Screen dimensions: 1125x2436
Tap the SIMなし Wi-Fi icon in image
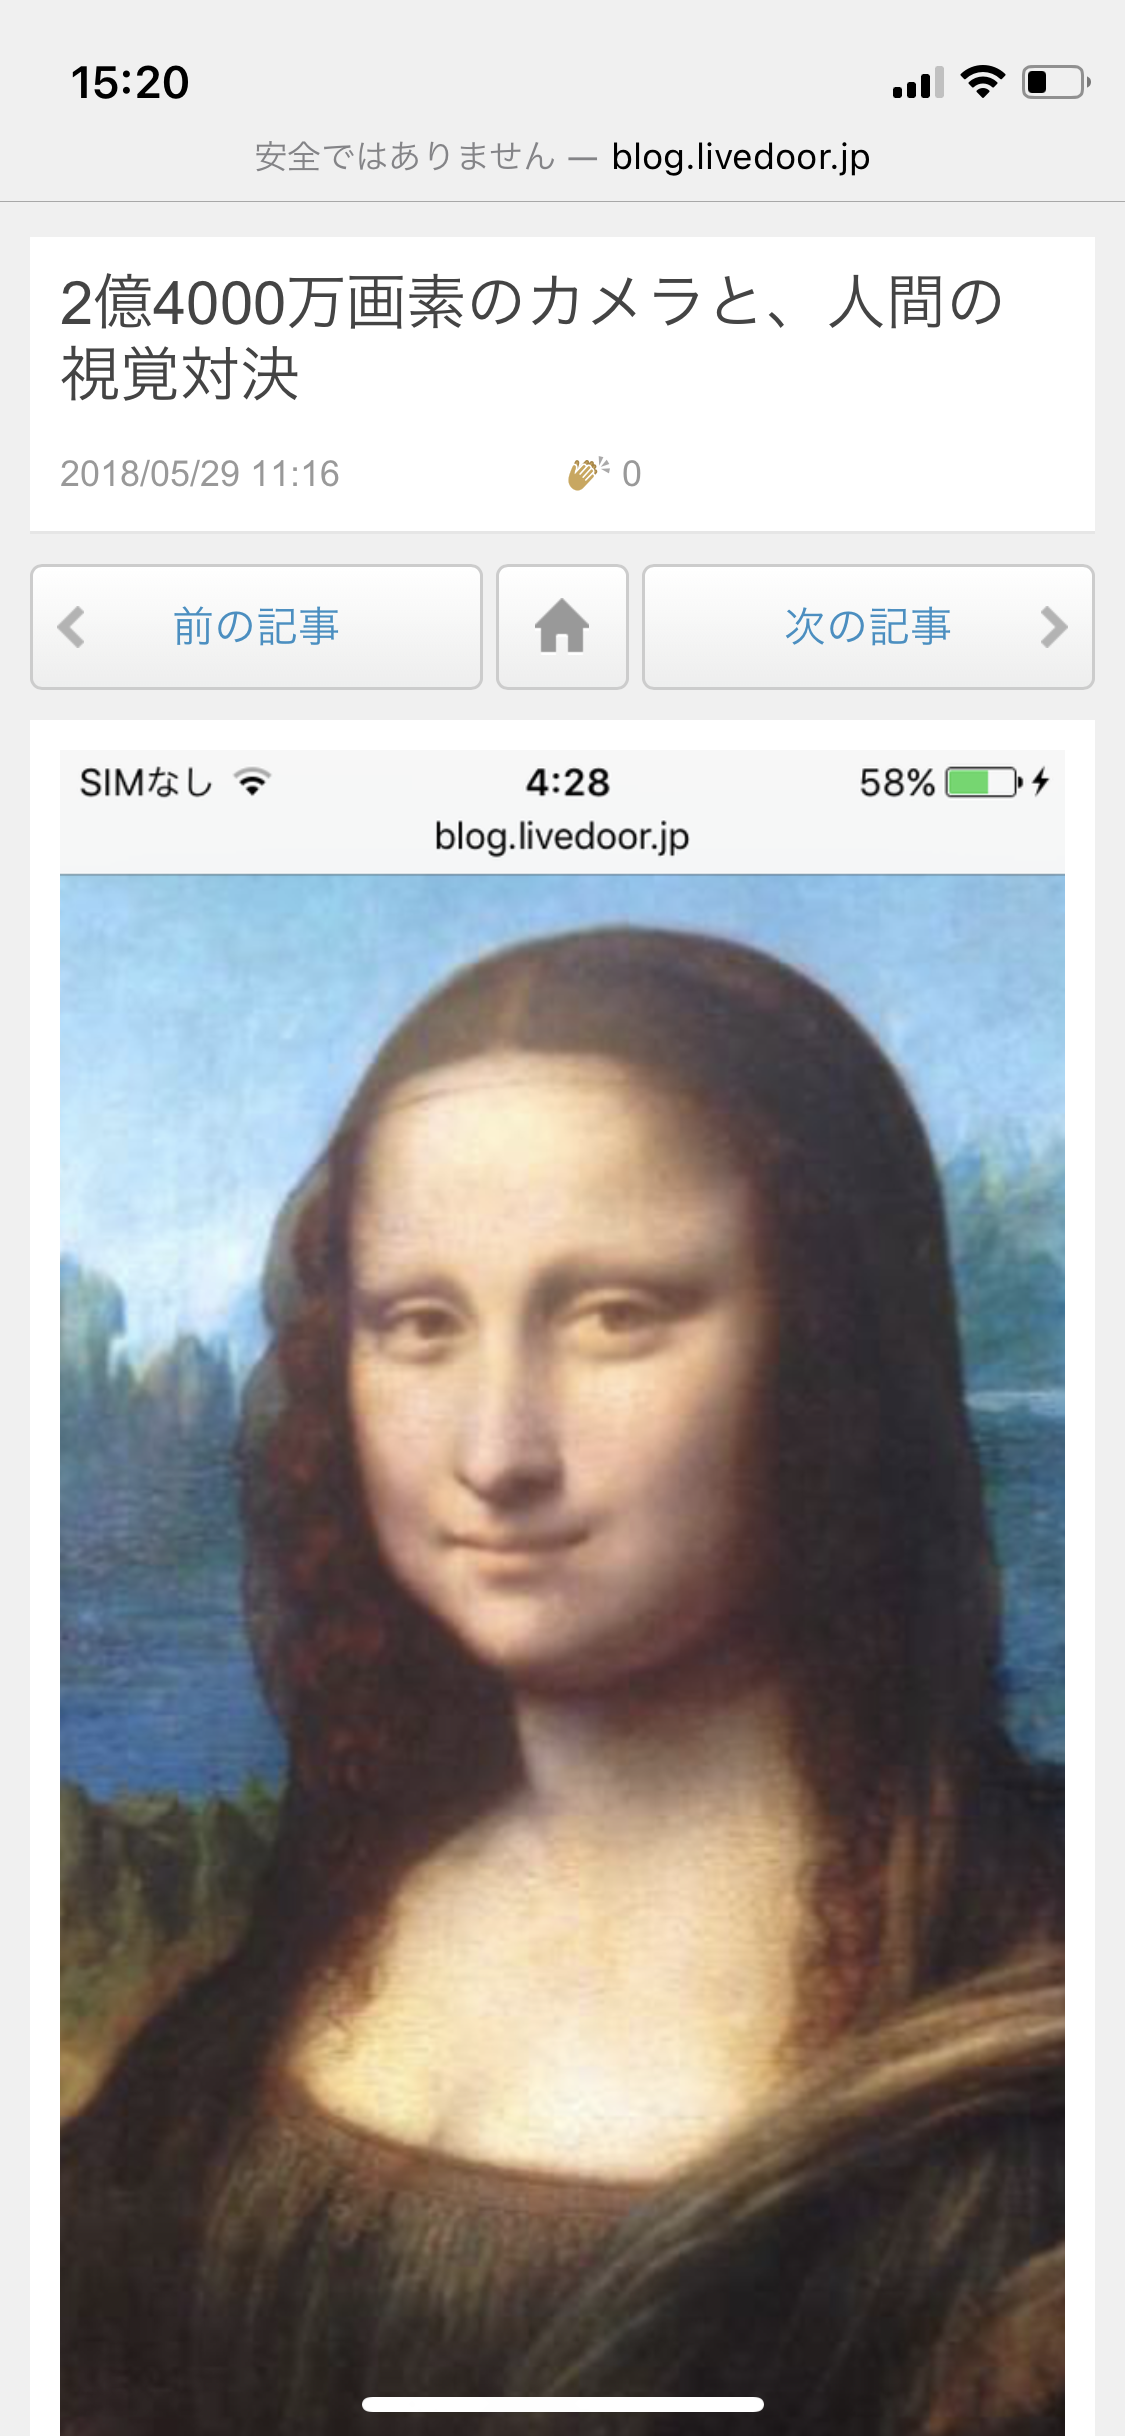[252, 782]
